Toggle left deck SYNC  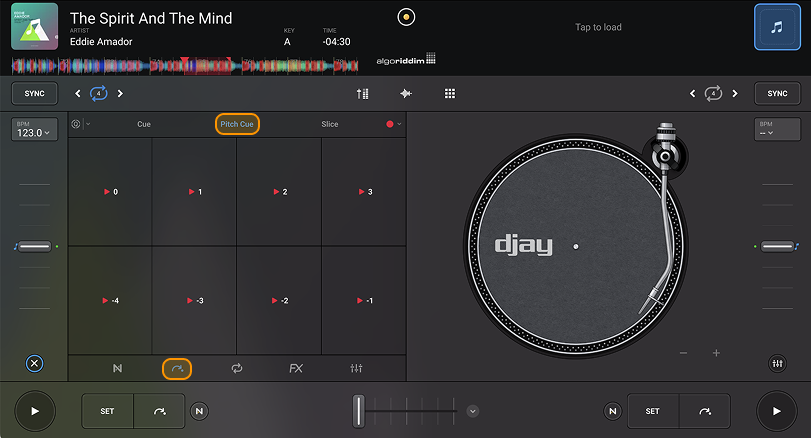[34, 93]
